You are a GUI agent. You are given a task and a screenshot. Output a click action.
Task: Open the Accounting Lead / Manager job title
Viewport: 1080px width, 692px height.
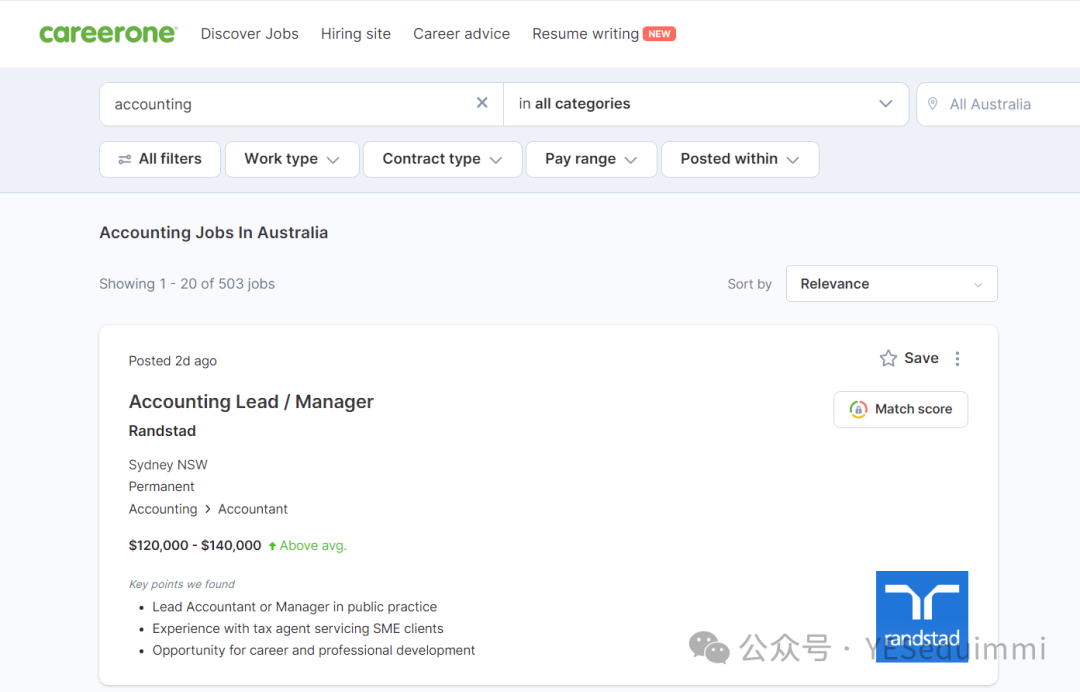[251, 402]
